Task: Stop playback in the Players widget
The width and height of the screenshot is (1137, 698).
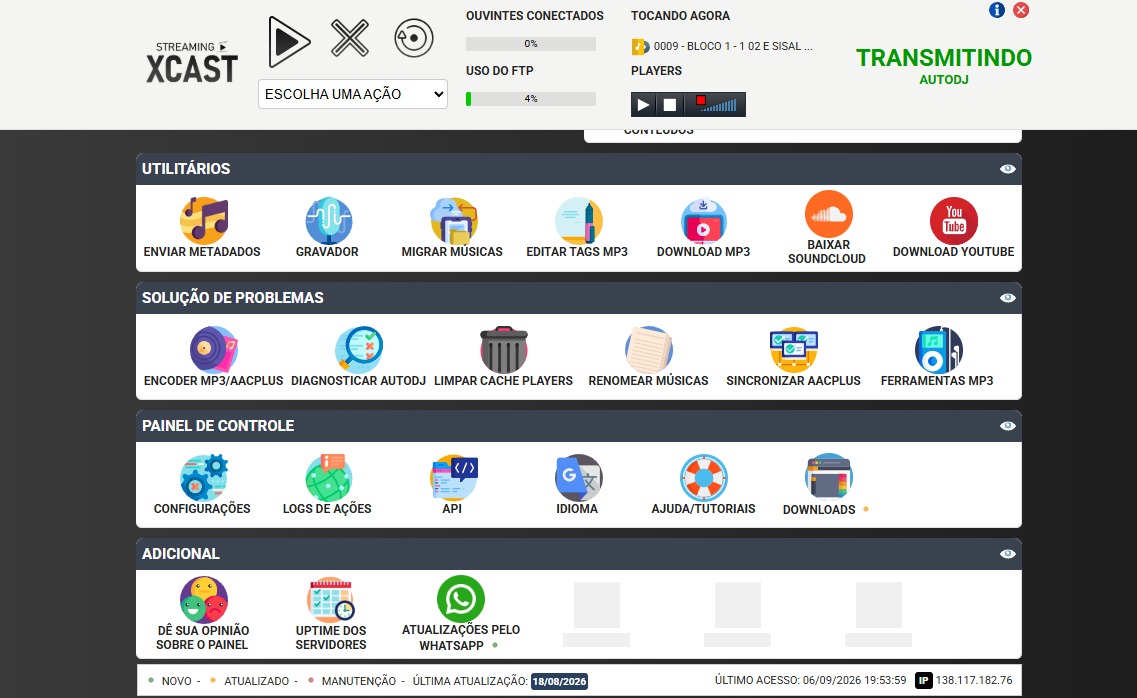Action: (669, 105)
